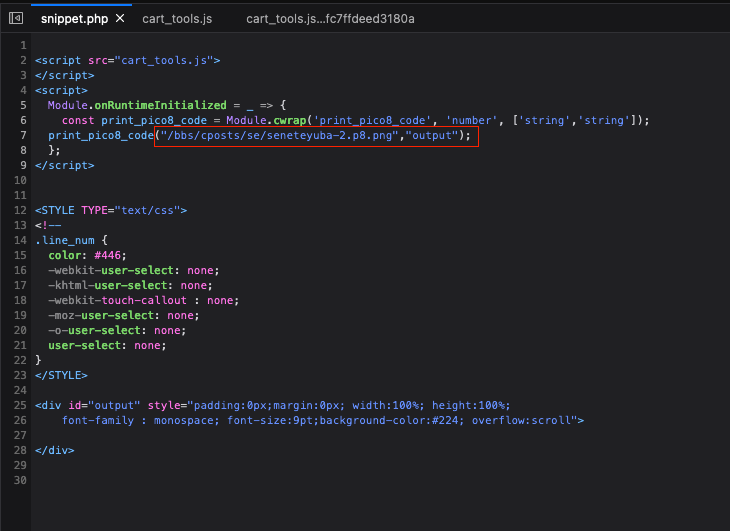Click -o-user-select property line
Screen dimensions: 730x531
point(117,330)
